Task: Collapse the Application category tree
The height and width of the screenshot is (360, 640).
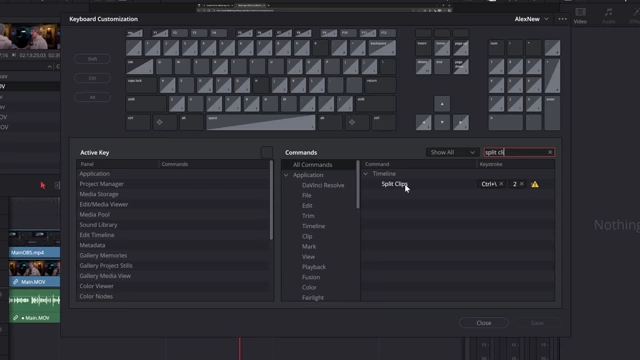Action: 286,175
